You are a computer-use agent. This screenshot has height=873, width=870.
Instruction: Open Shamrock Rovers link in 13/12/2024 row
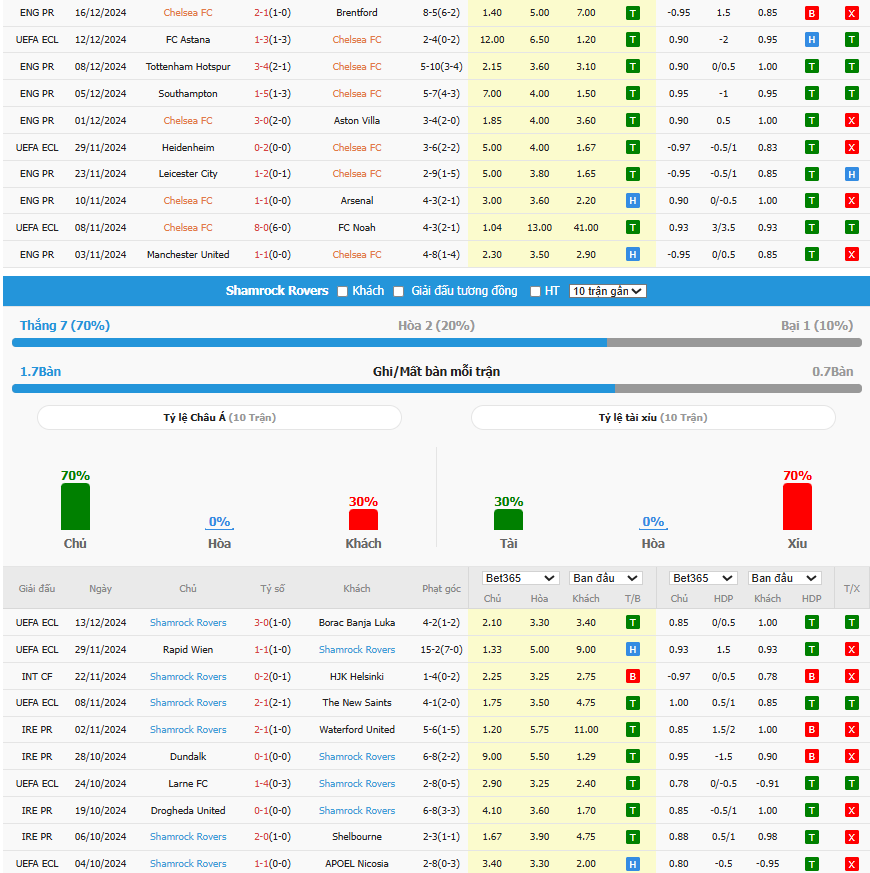click(188, 622)
